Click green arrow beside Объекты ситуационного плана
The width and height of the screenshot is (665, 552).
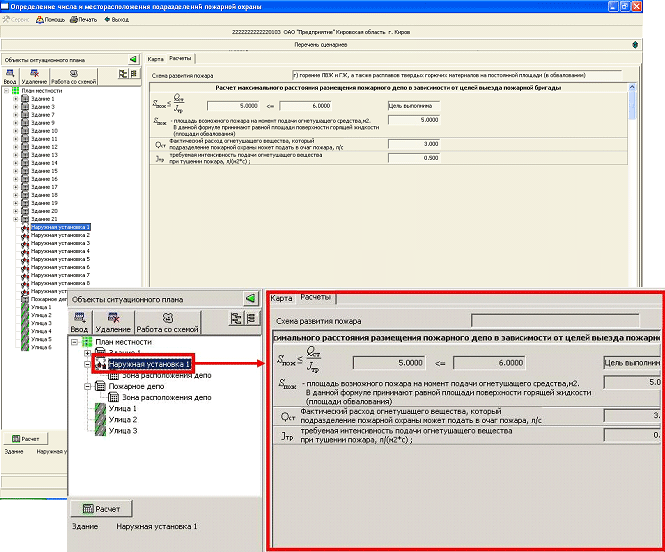(134, 59)
